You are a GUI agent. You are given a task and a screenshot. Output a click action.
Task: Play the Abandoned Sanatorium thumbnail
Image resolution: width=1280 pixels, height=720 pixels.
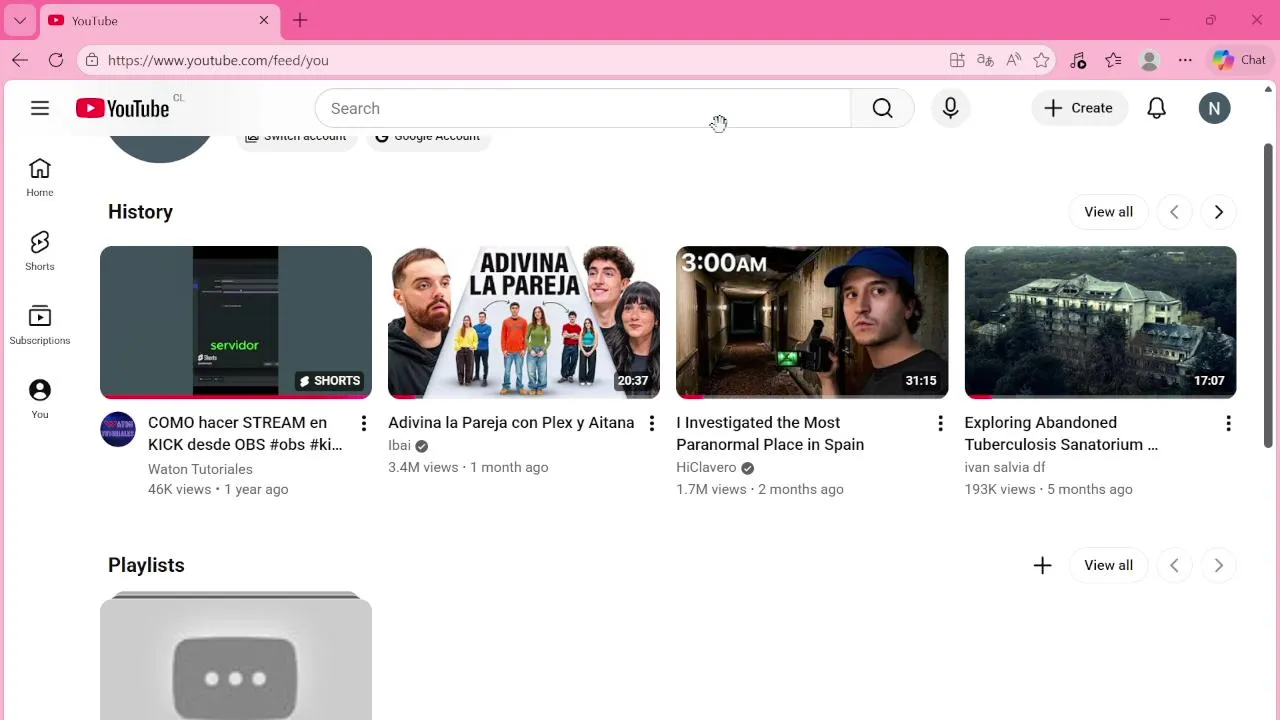pyautogui.click(x=1100, y=322)
